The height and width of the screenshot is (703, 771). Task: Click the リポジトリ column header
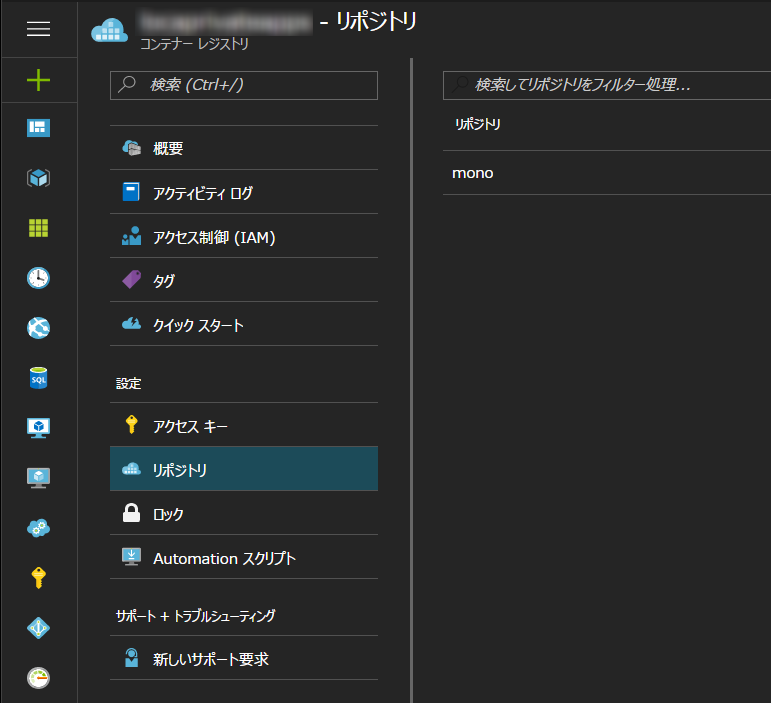pyautogui.click(x=477, y=124)
